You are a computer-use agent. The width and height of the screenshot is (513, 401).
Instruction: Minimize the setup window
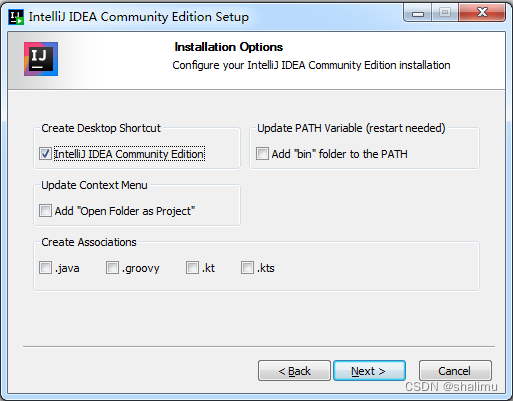(418, 14)
